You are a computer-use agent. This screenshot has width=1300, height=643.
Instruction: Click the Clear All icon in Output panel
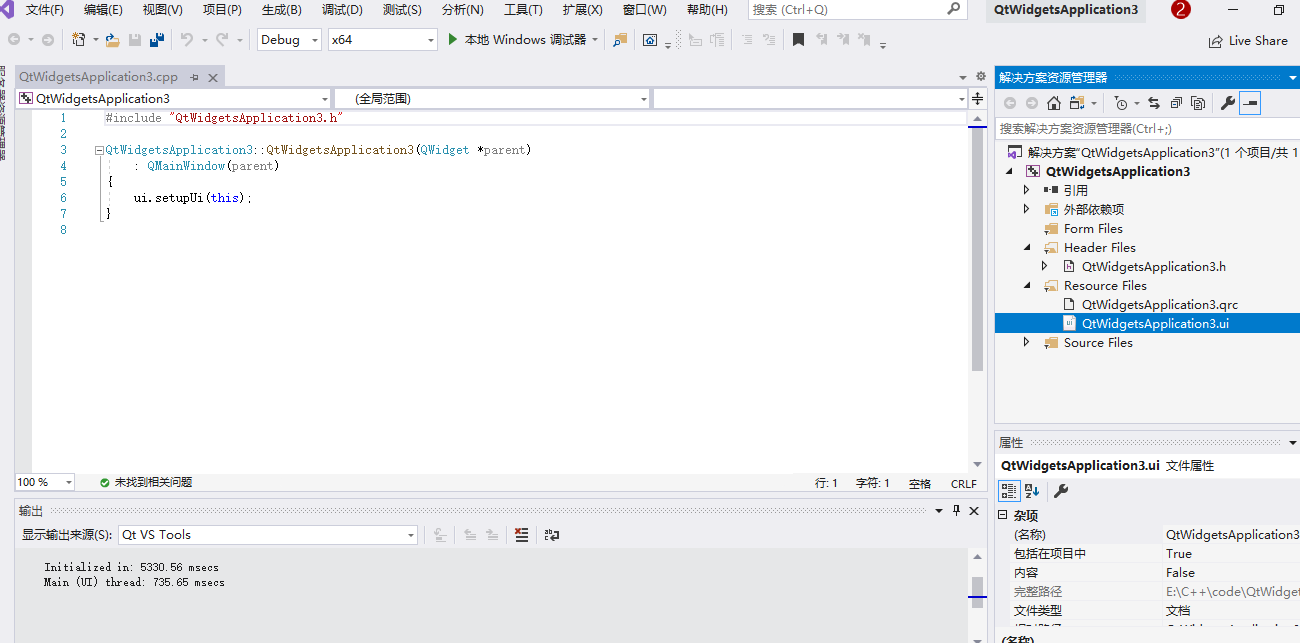(x=521, y=535)
